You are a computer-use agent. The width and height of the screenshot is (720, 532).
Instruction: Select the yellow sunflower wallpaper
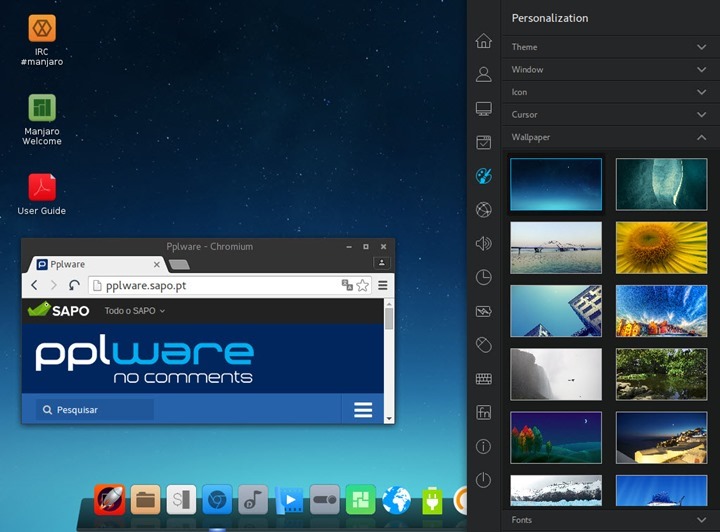coord(661,247)
